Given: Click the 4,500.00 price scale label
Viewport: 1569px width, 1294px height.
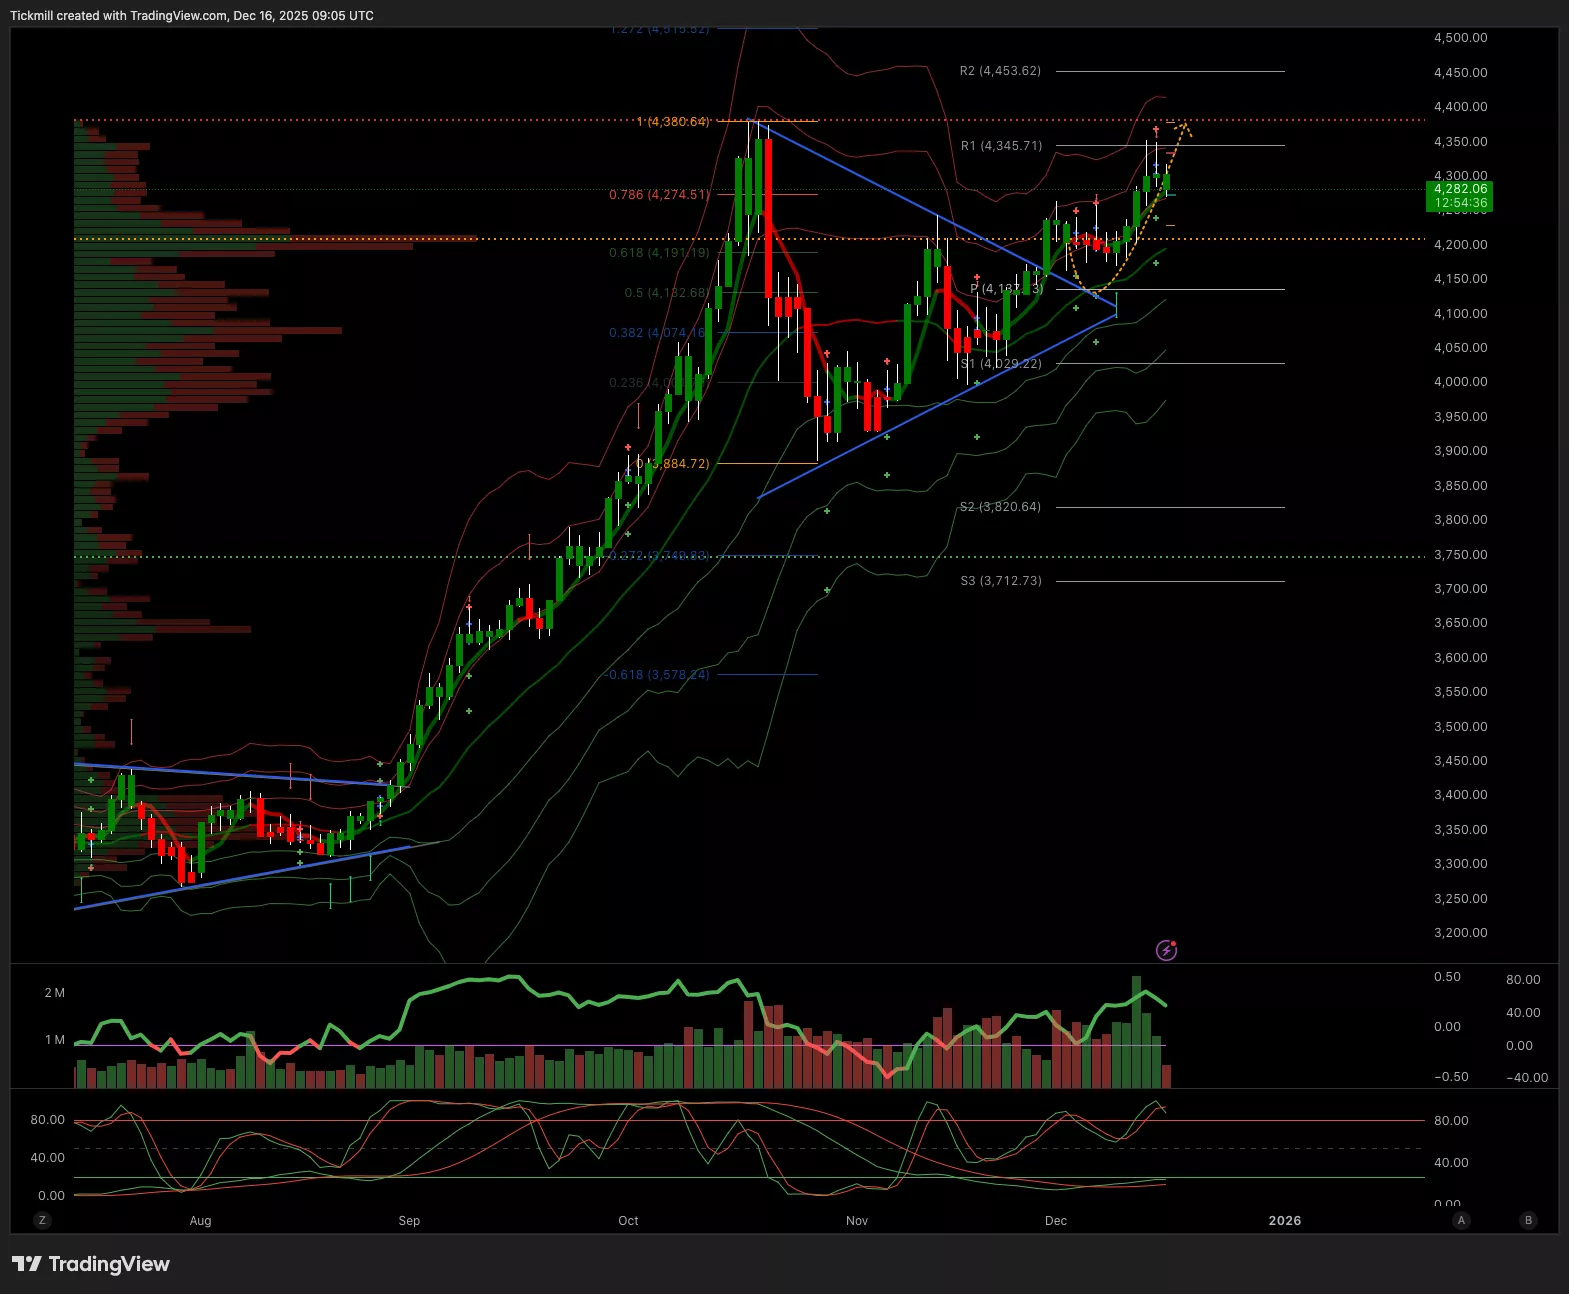Looking at the screenshot, I should tap(1460, 38).
